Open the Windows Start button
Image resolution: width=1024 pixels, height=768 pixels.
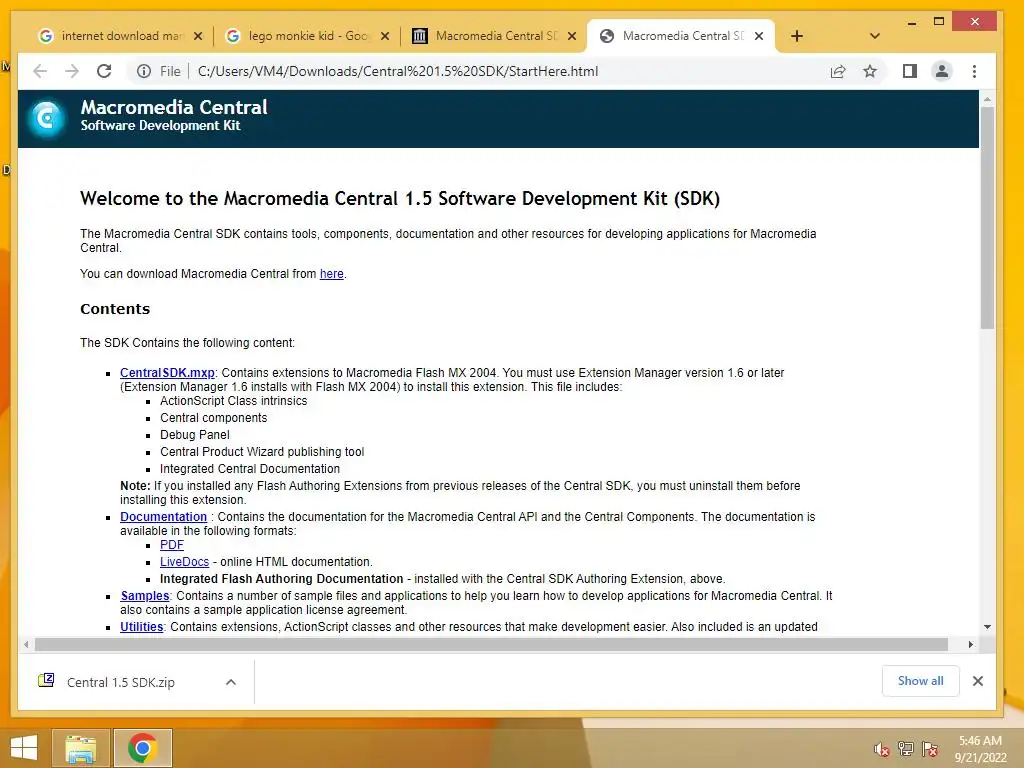tap(24, 748)
